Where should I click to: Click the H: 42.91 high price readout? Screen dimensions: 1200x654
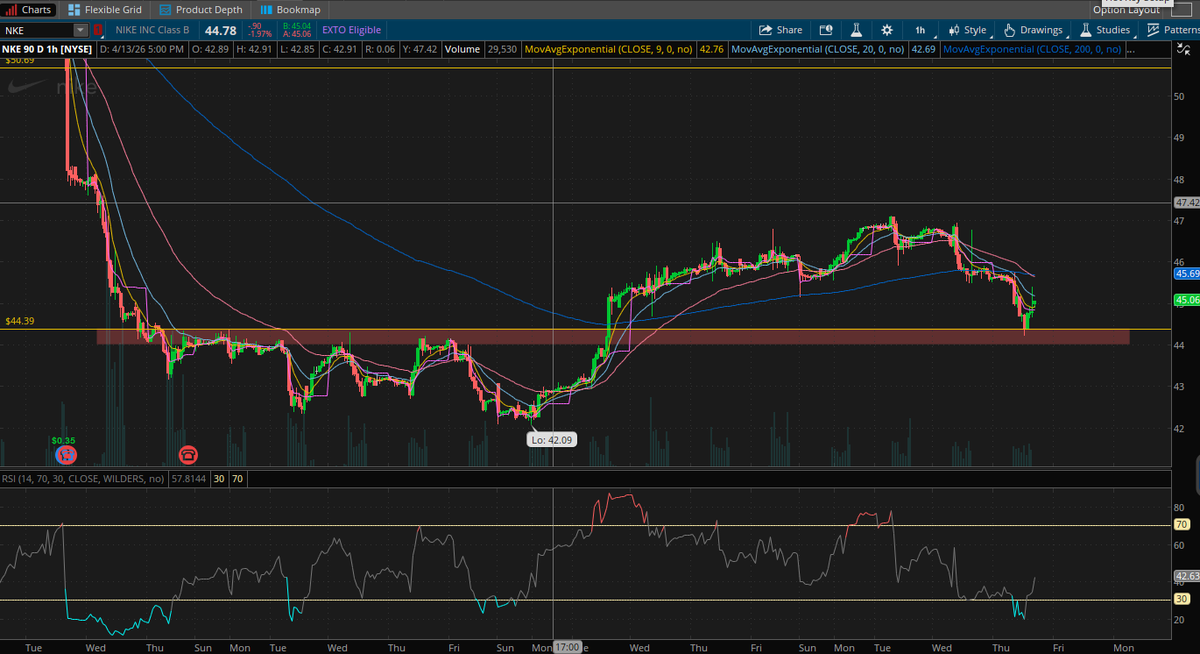(255, 48)
